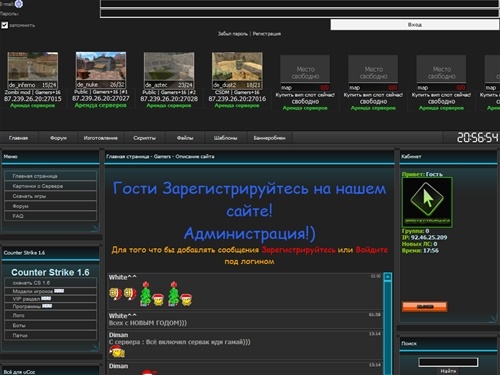The image size is (500, 375).
Task: Click server address 87.239.26.20:27028
Action: 169,99
